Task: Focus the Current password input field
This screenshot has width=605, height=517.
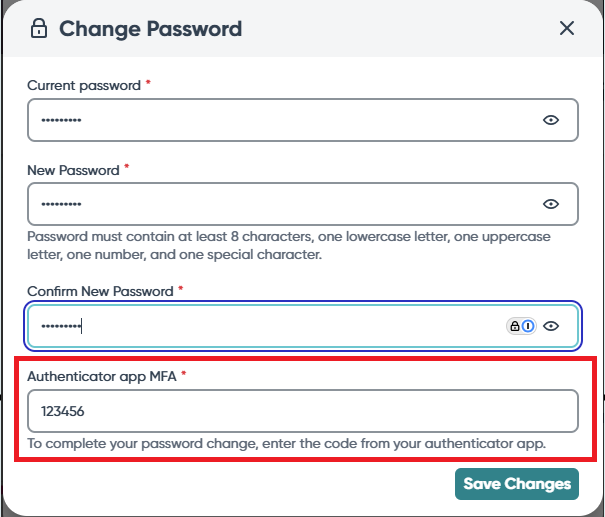Action: click(303, 120)
